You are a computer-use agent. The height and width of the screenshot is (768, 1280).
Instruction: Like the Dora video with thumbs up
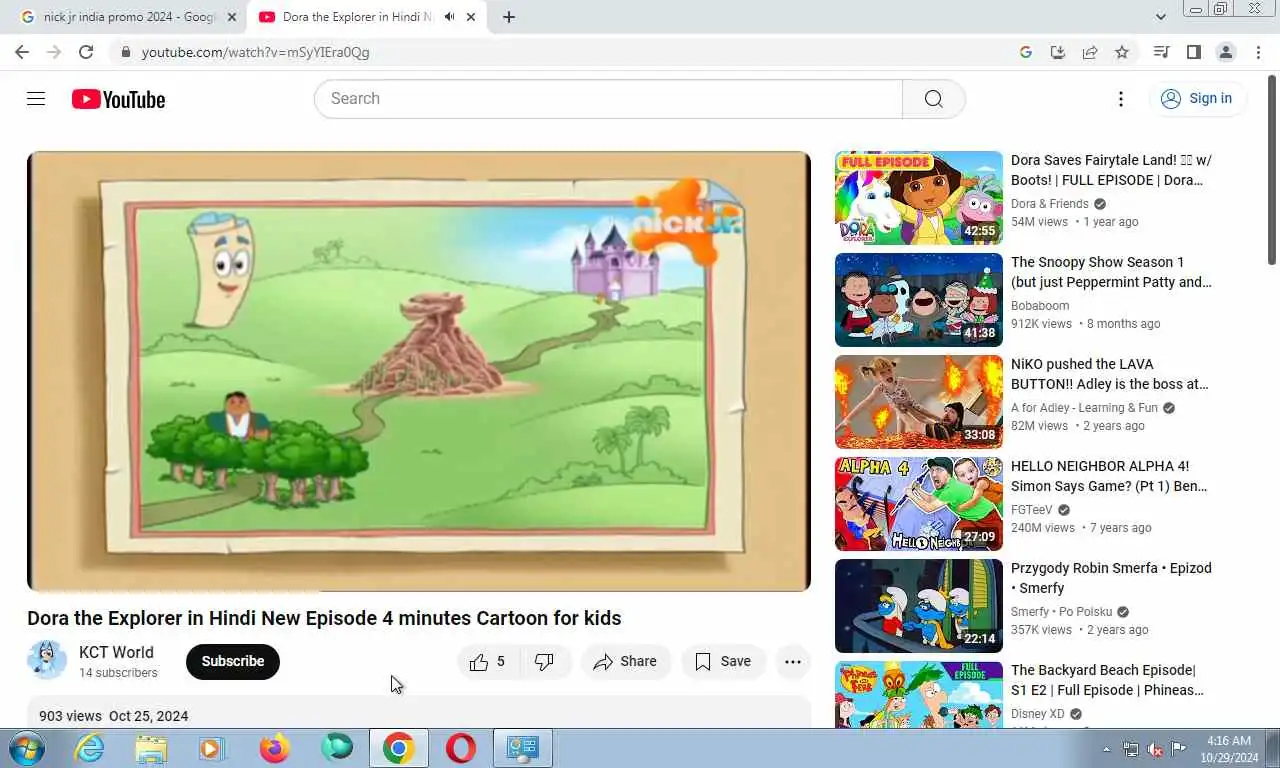(488, 662)
